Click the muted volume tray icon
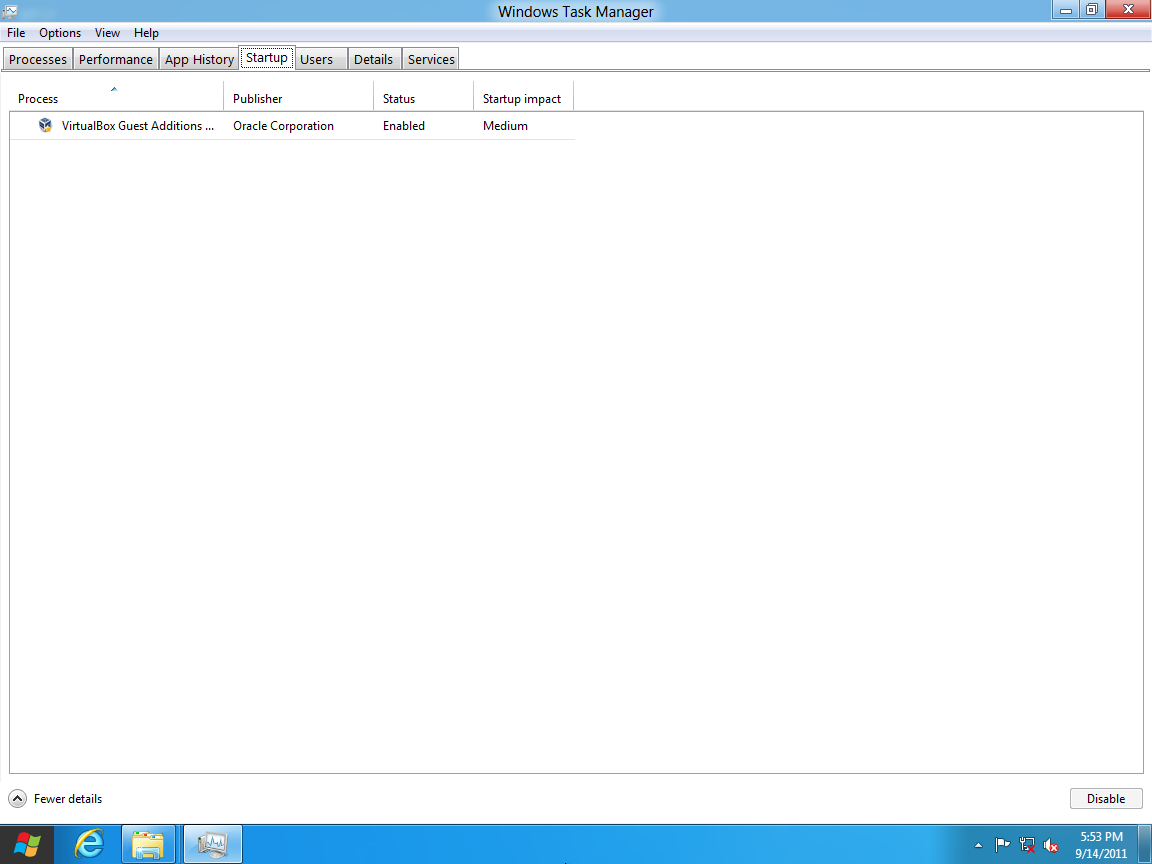 click(x=1051, y=846)
